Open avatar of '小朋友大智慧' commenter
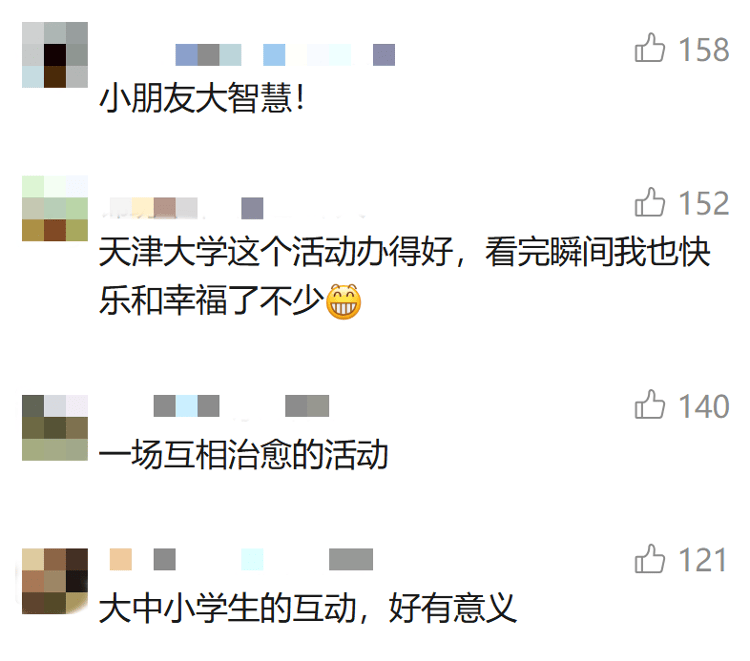 (55, 55)
